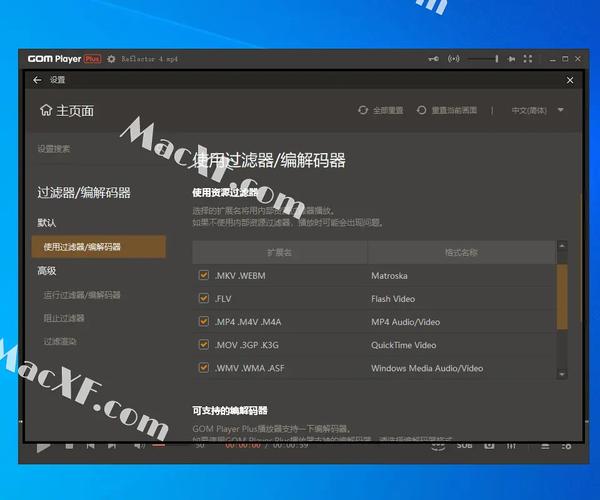Adjust the title bar volume slider
This screenshot has width=600, height=500.
(483, 59)
